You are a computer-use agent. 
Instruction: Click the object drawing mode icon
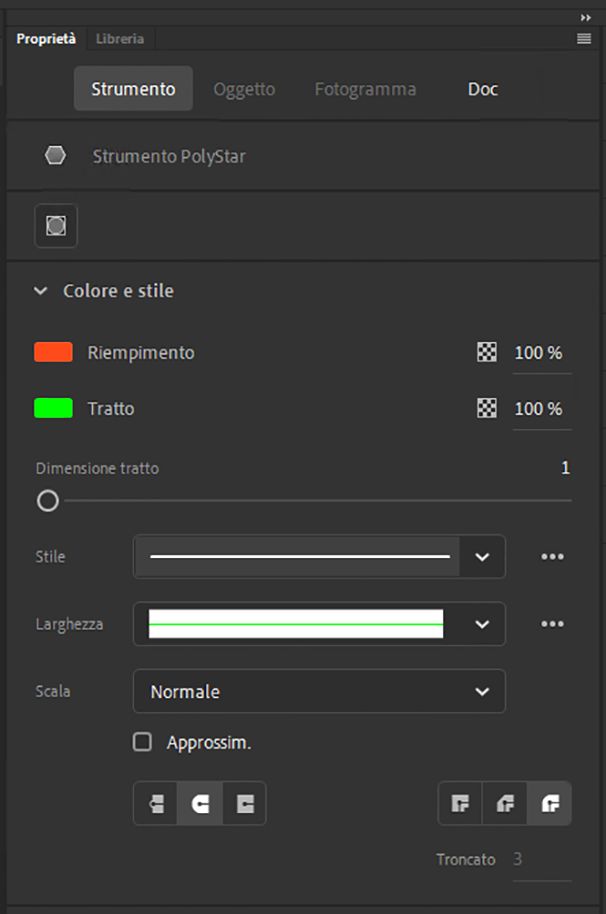(x=55, y=225)
